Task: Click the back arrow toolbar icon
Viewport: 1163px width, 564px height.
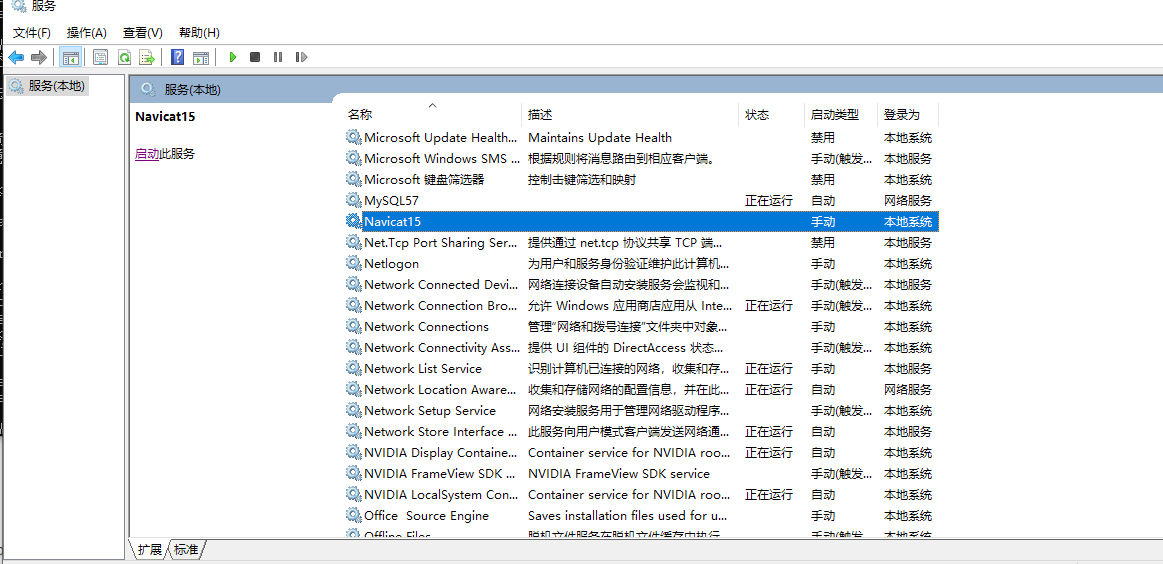Action: pyautogui.click(x=16, y=57)
